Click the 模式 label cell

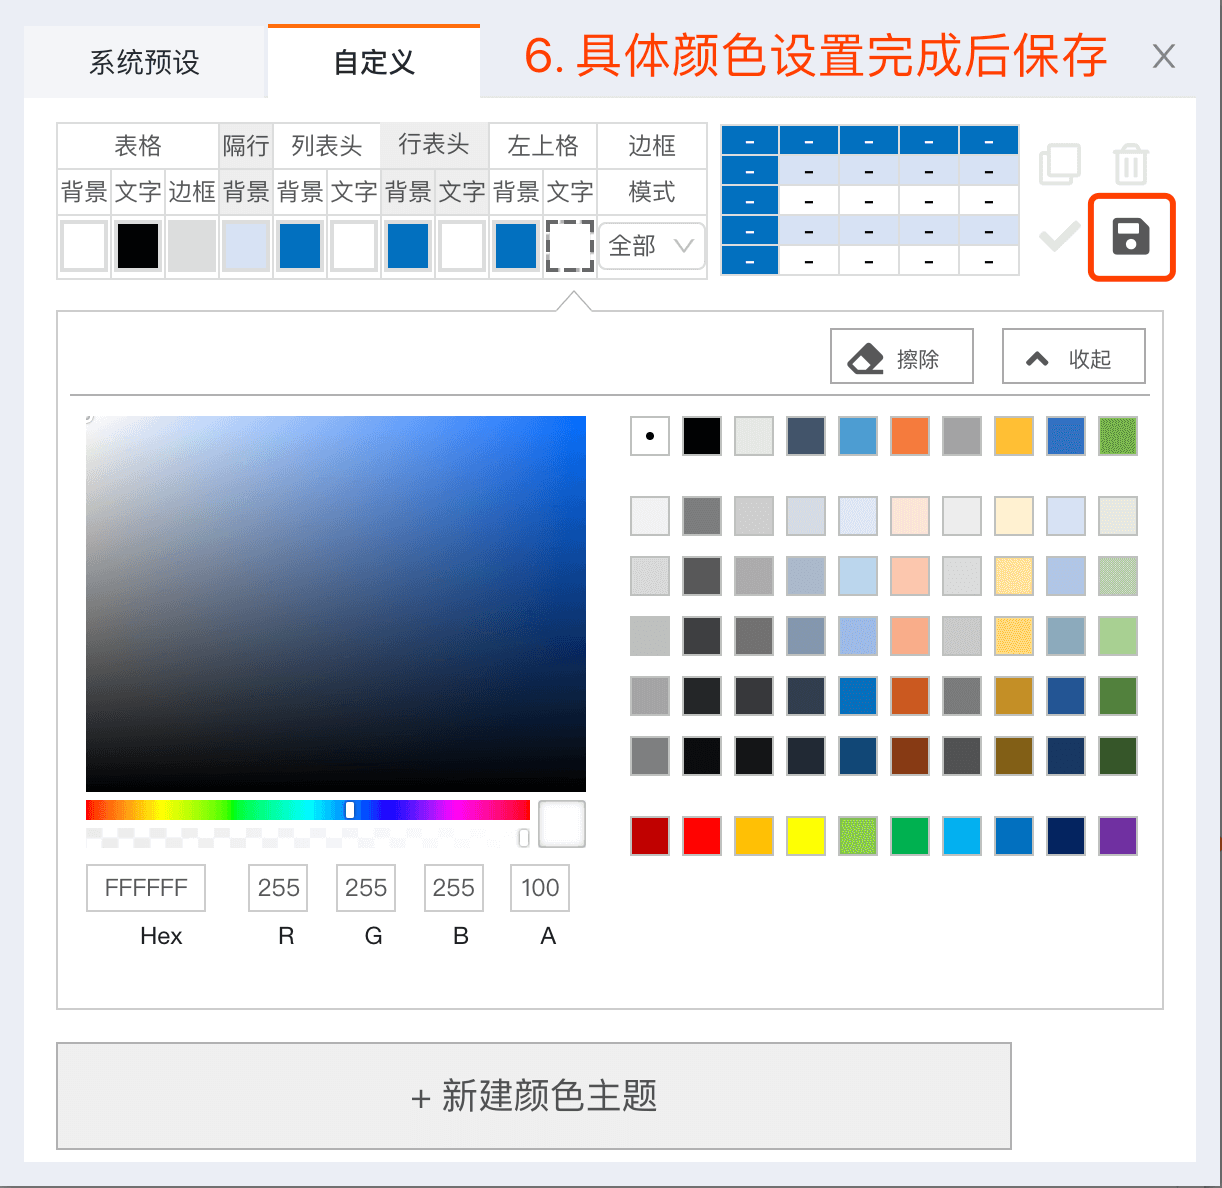[652, 192]
